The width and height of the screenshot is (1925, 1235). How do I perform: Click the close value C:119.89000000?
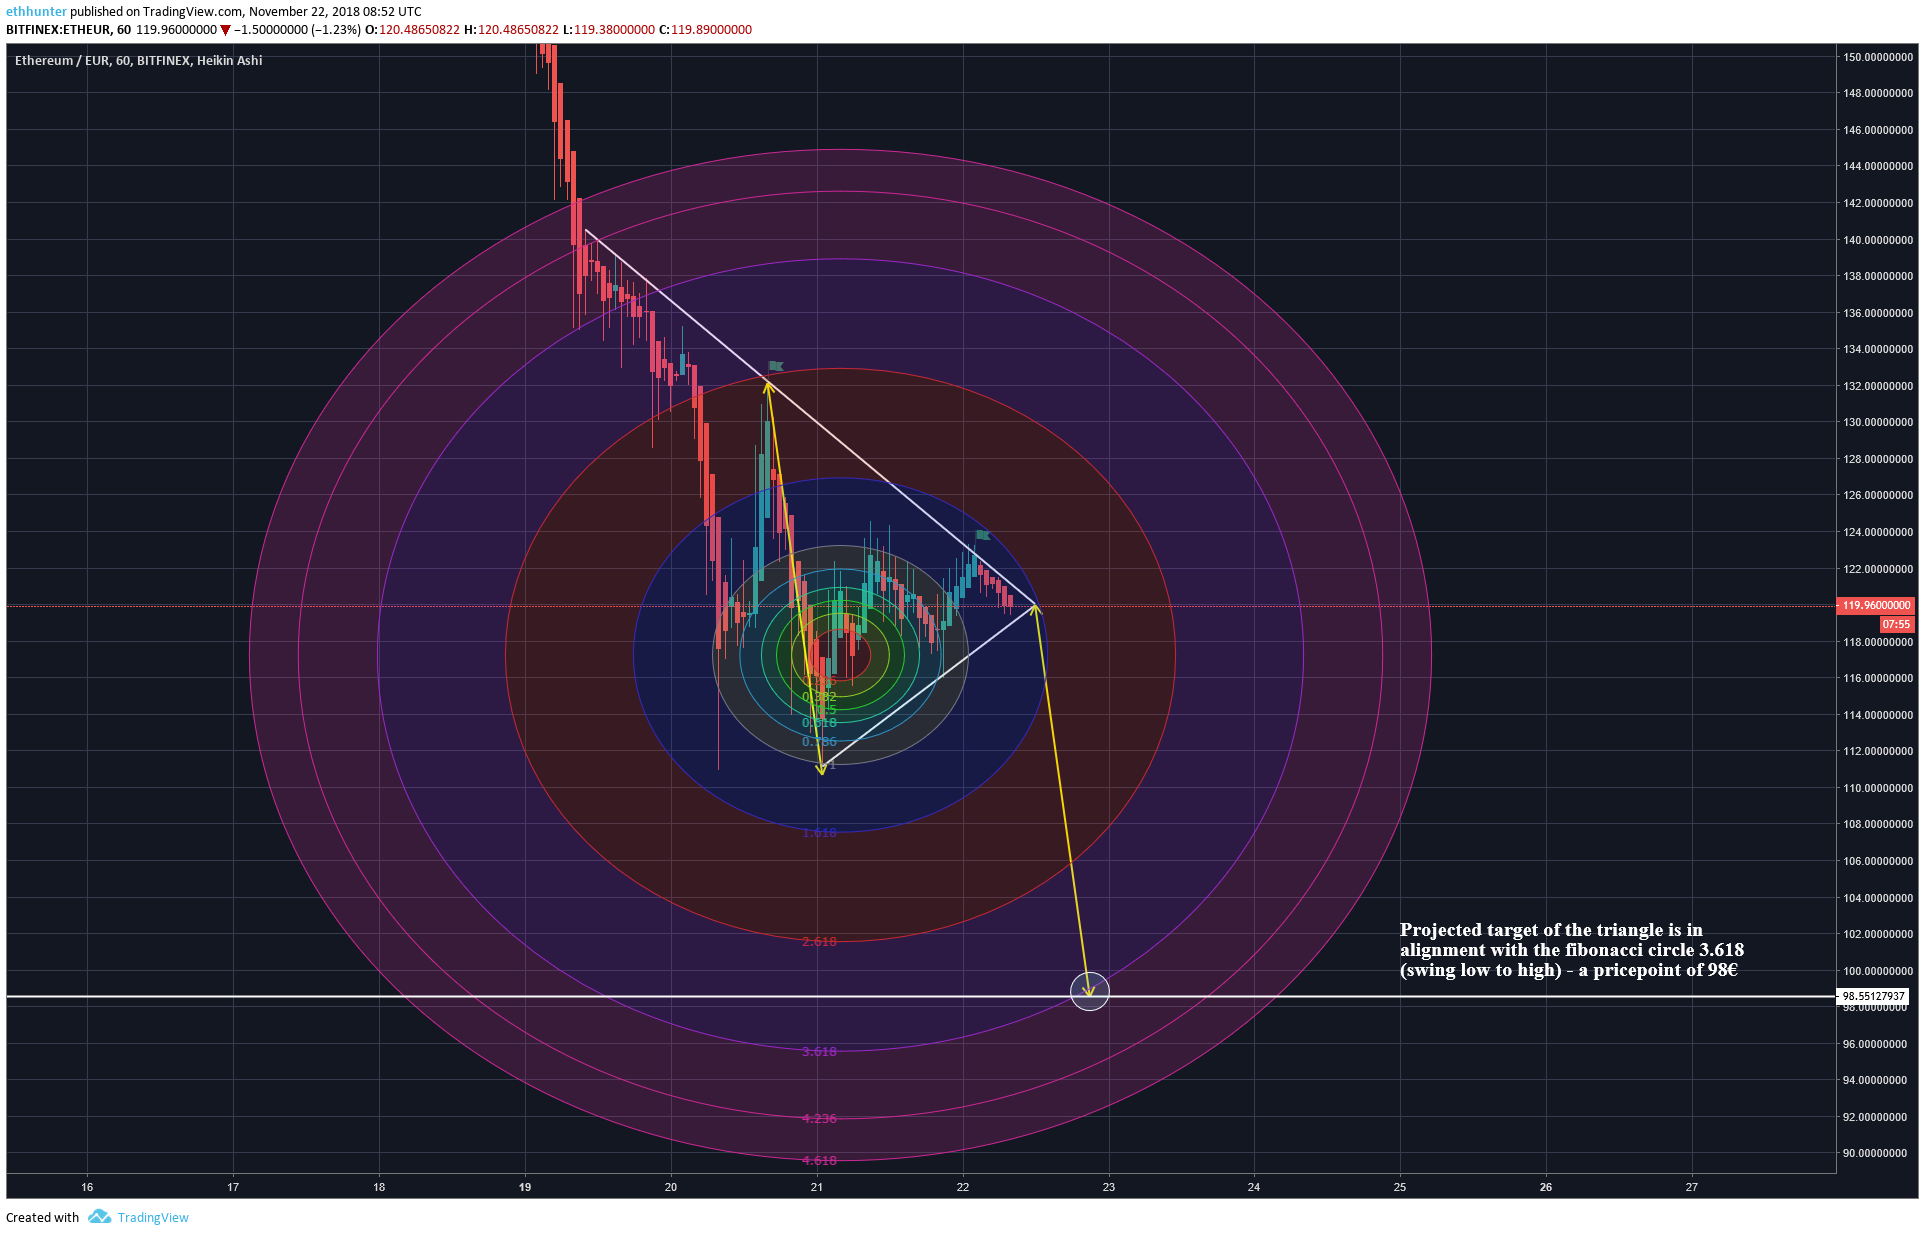point(706,30)
